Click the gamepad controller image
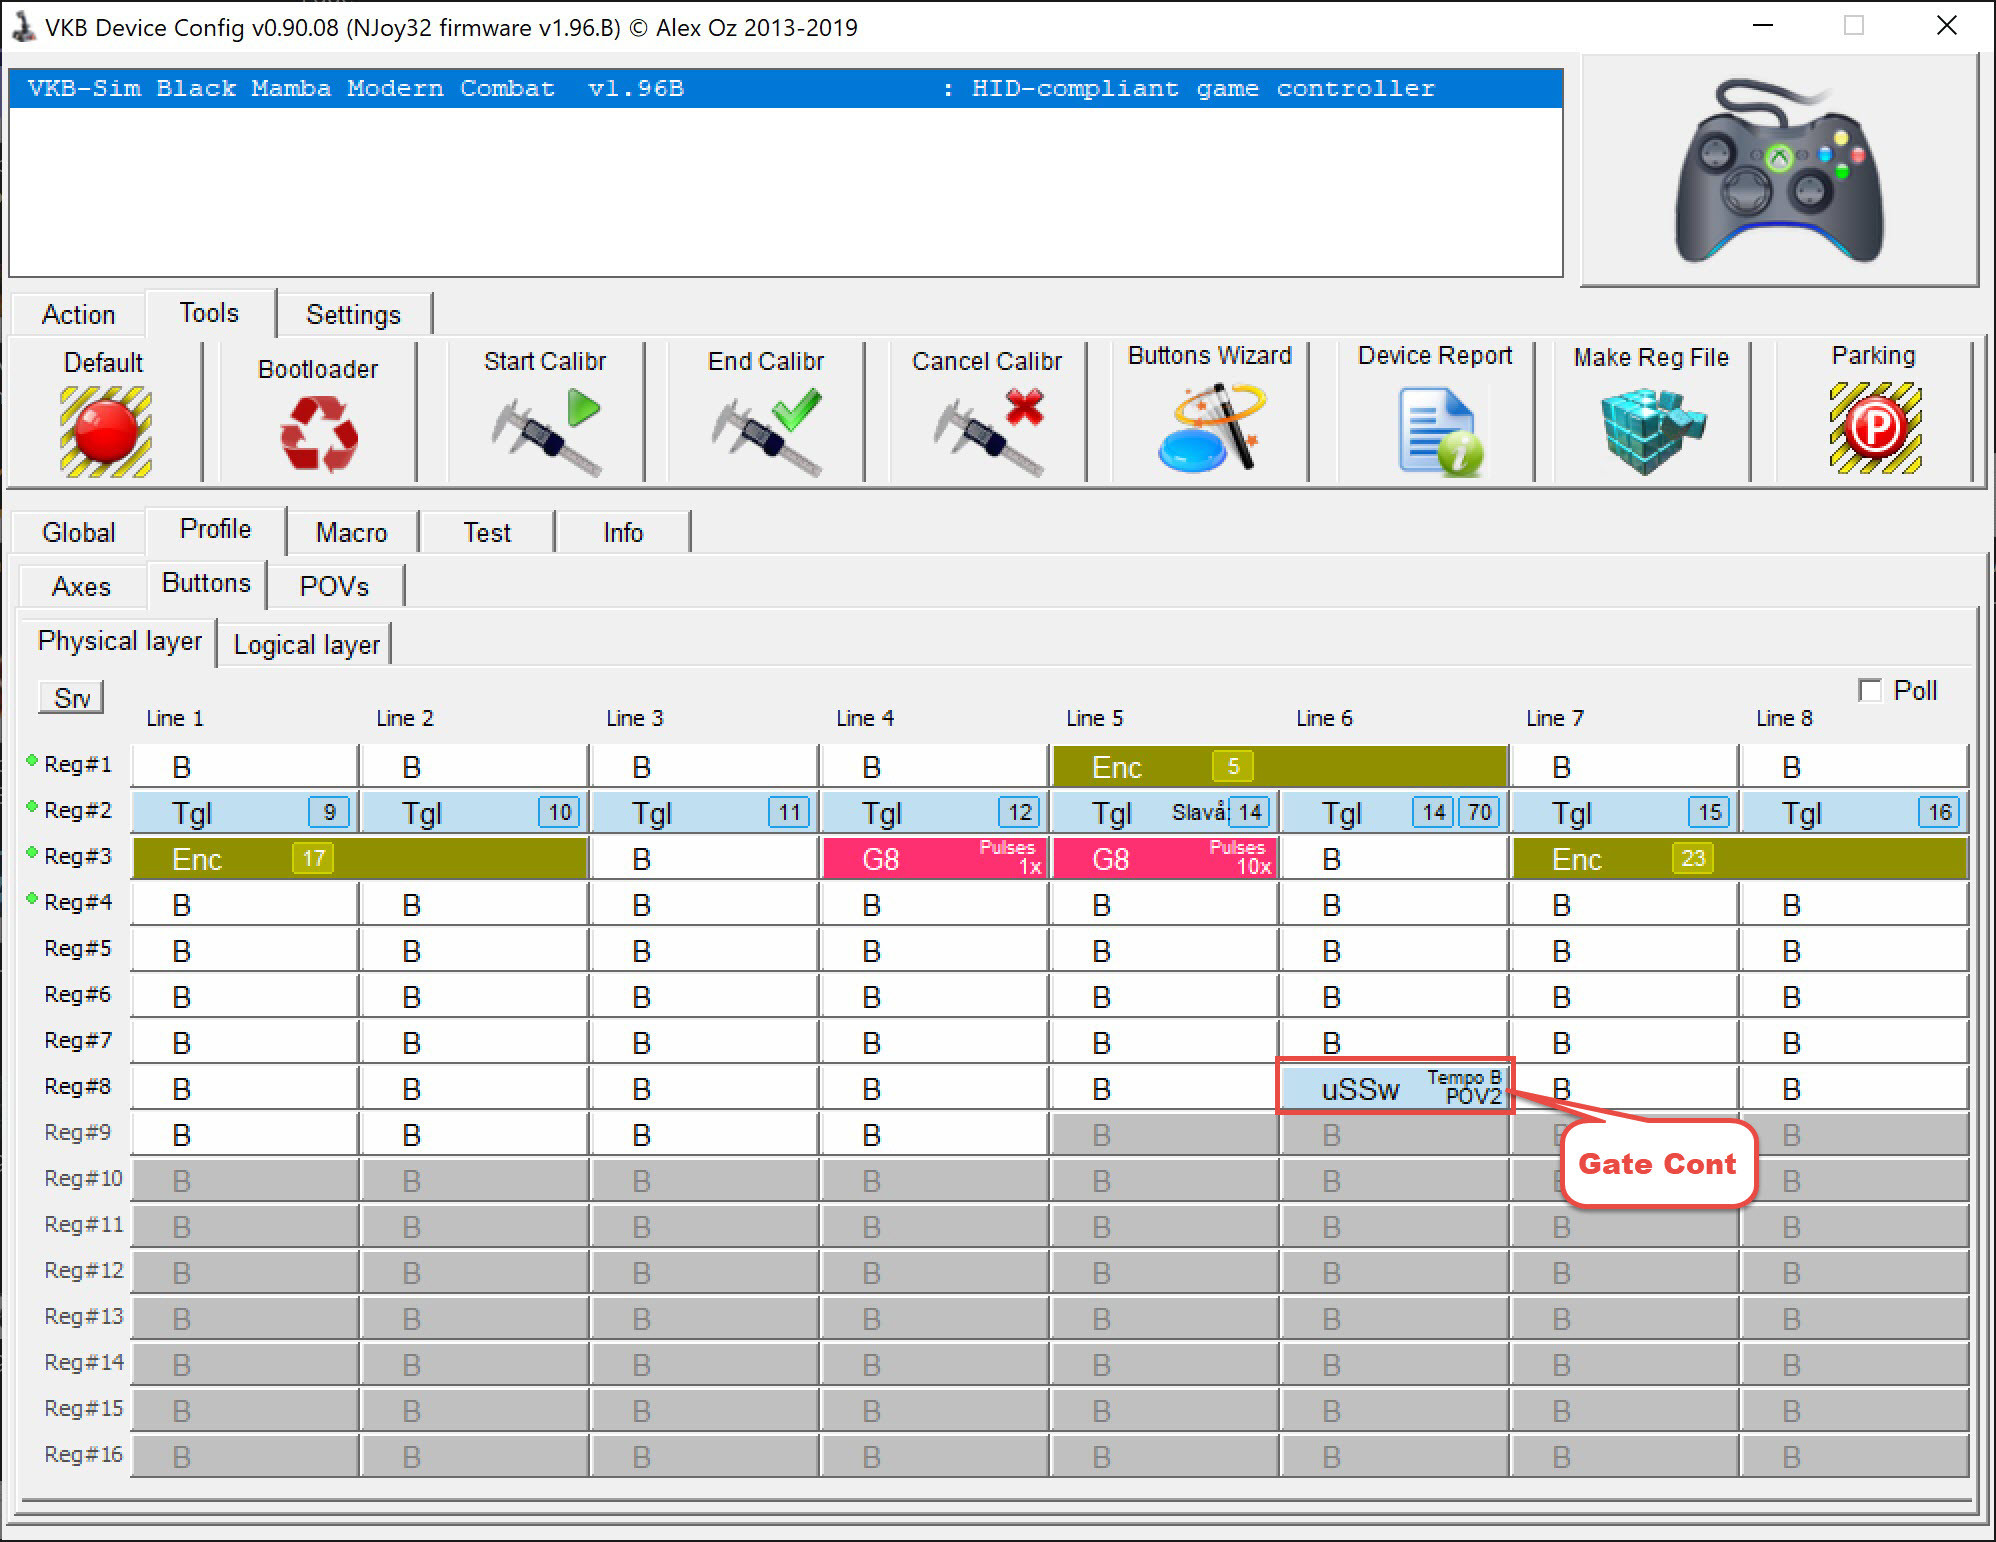The height and width of the screenshot is (1542, 1996). [x=1779, y=171]
